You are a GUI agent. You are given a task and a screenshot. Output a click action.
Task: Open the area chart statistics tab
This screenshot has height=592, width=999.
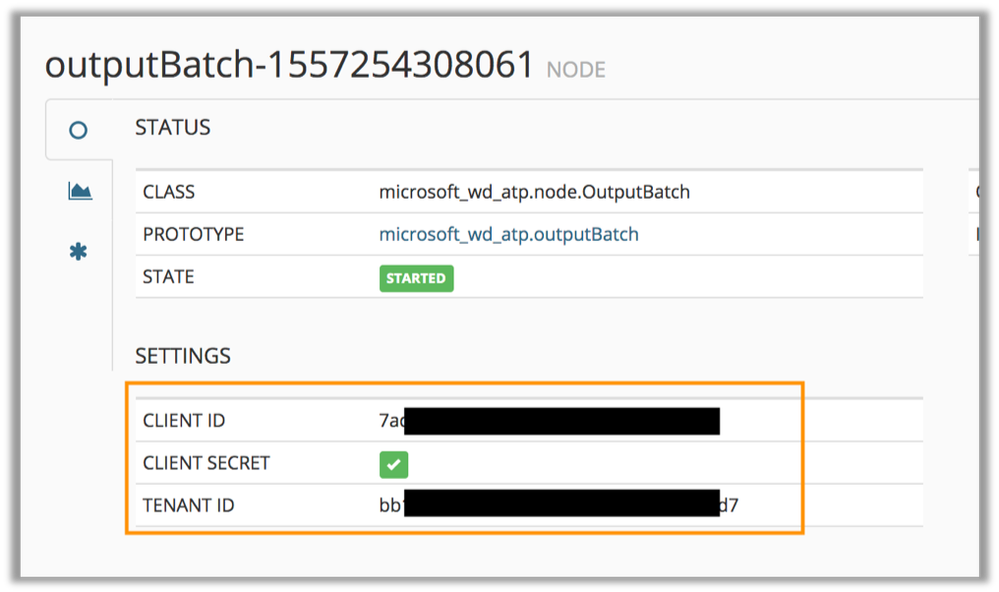[x=80, y=191]
